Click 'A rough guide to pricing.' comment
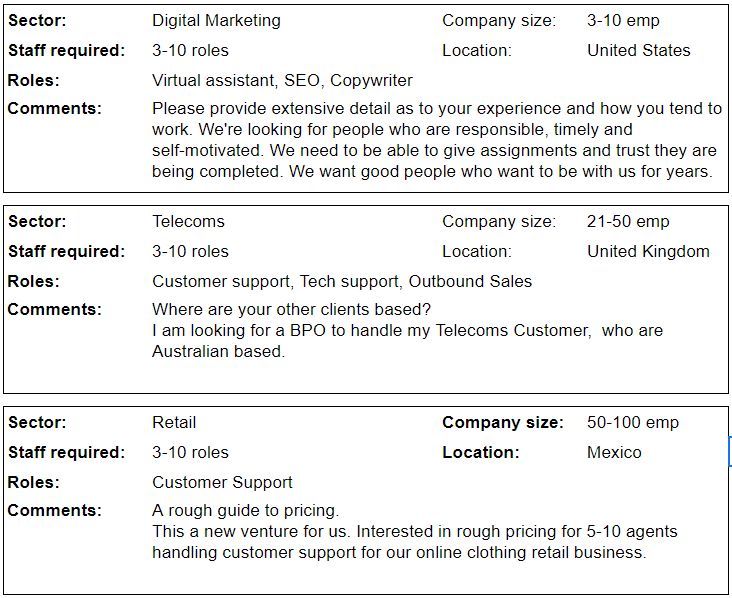The width and height of the screenshot is (732, 598). (x=246, y=510)
